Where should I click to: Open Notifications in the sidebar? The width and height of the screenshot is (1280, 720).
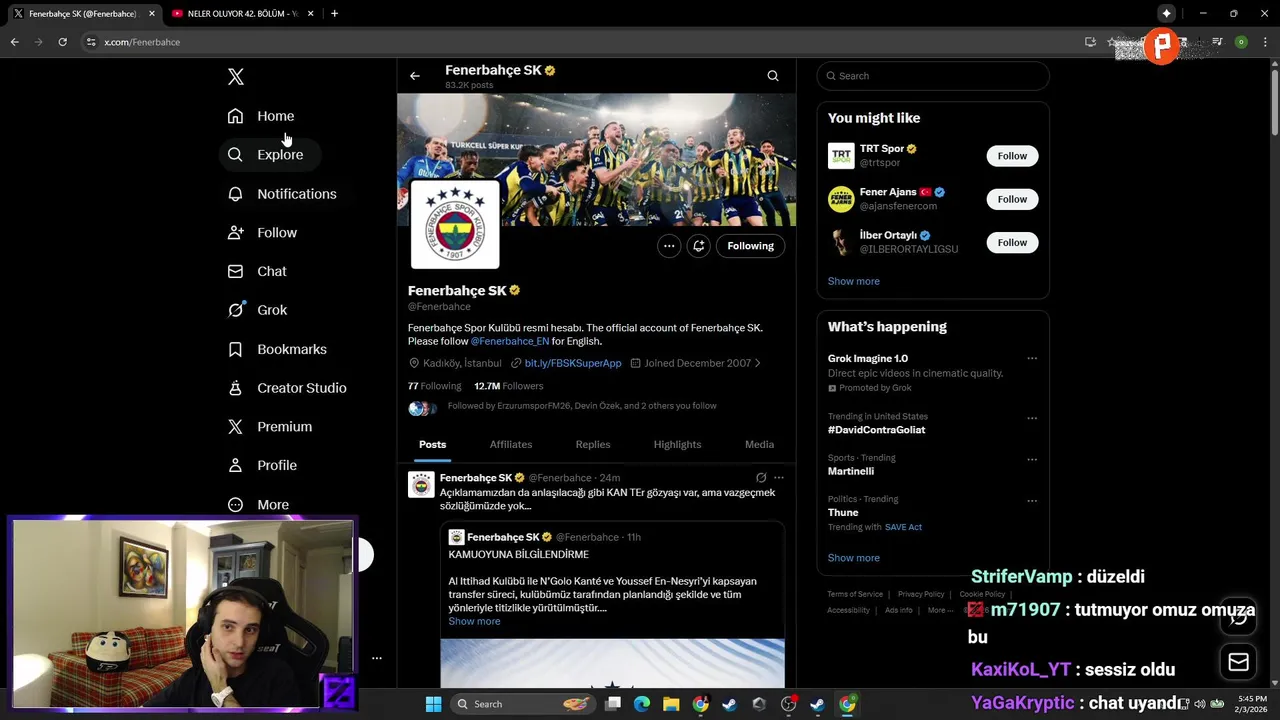click(282, 194)
